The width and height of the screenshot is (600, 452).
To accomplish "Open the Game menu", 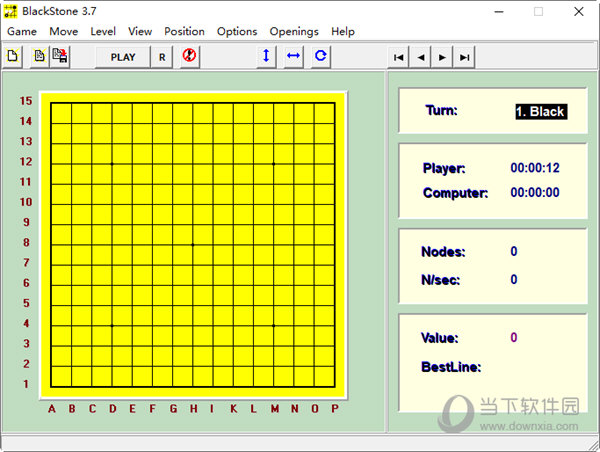I will 22,31.
